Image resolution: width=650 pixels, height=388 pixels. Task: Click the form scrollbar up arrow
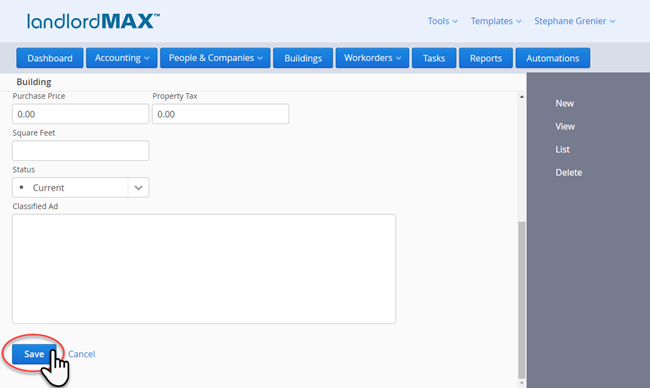coord(521,97)
